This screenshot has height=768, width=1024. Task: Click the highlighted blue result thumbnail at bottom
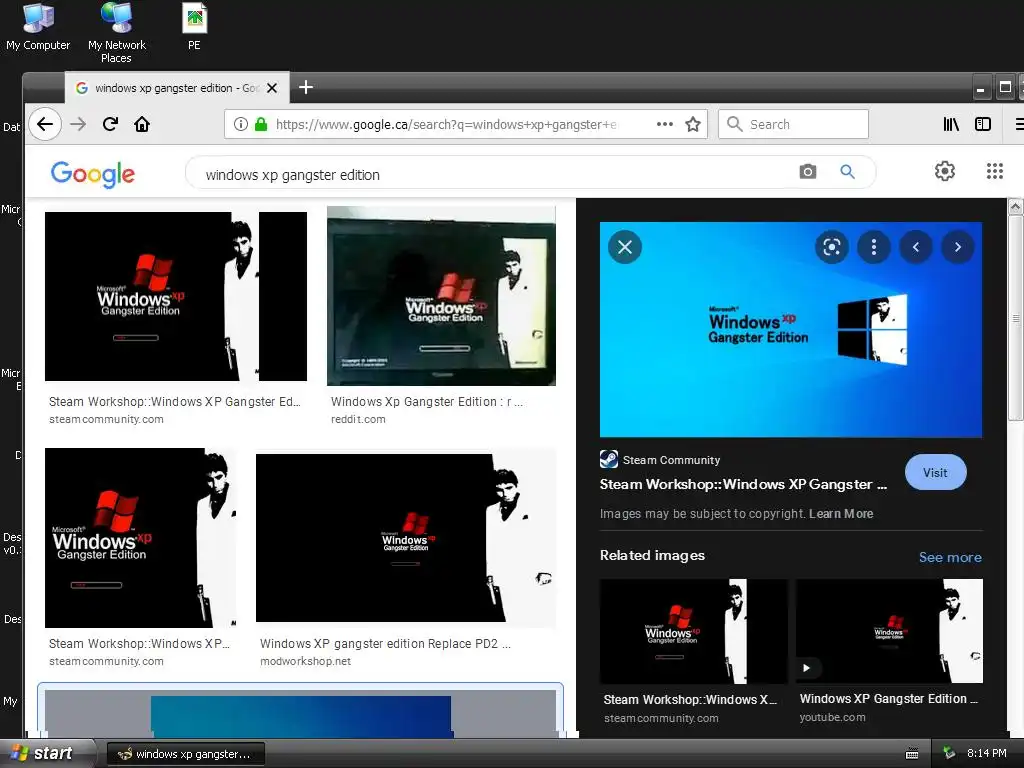300,714
